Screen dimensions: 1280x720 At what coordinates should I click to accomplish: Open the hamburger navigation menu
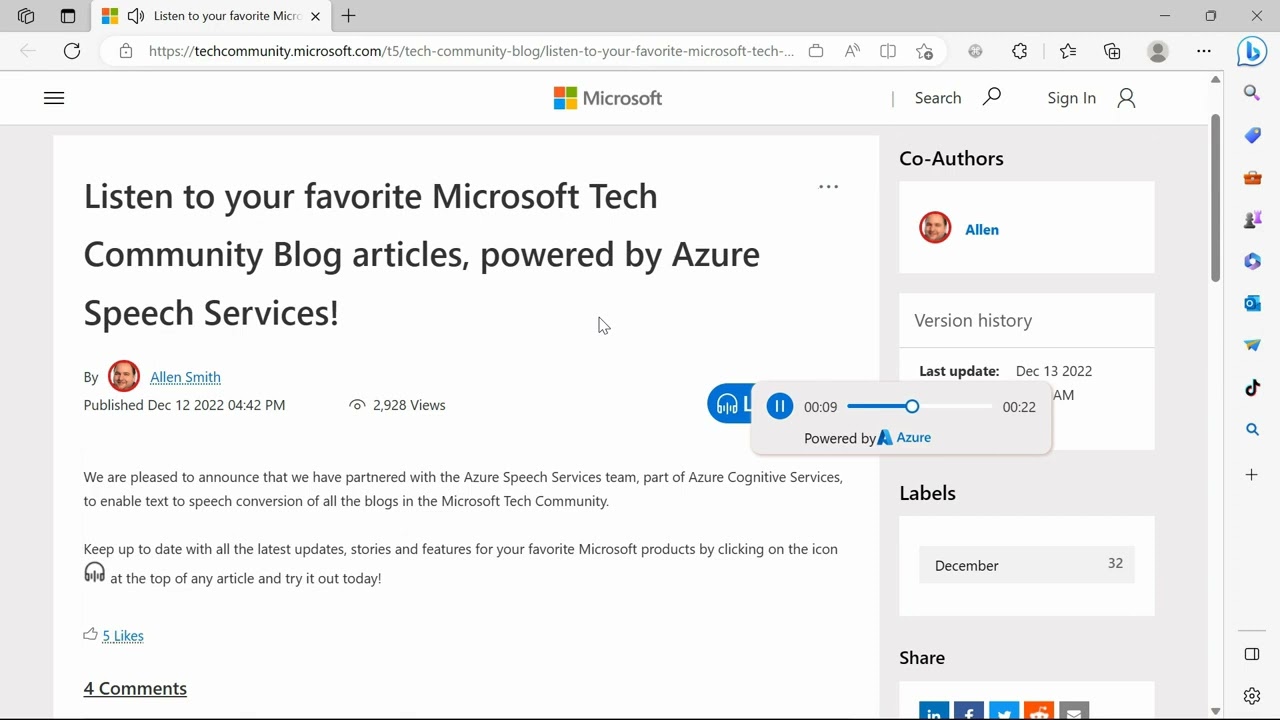(x=54, y=98)
